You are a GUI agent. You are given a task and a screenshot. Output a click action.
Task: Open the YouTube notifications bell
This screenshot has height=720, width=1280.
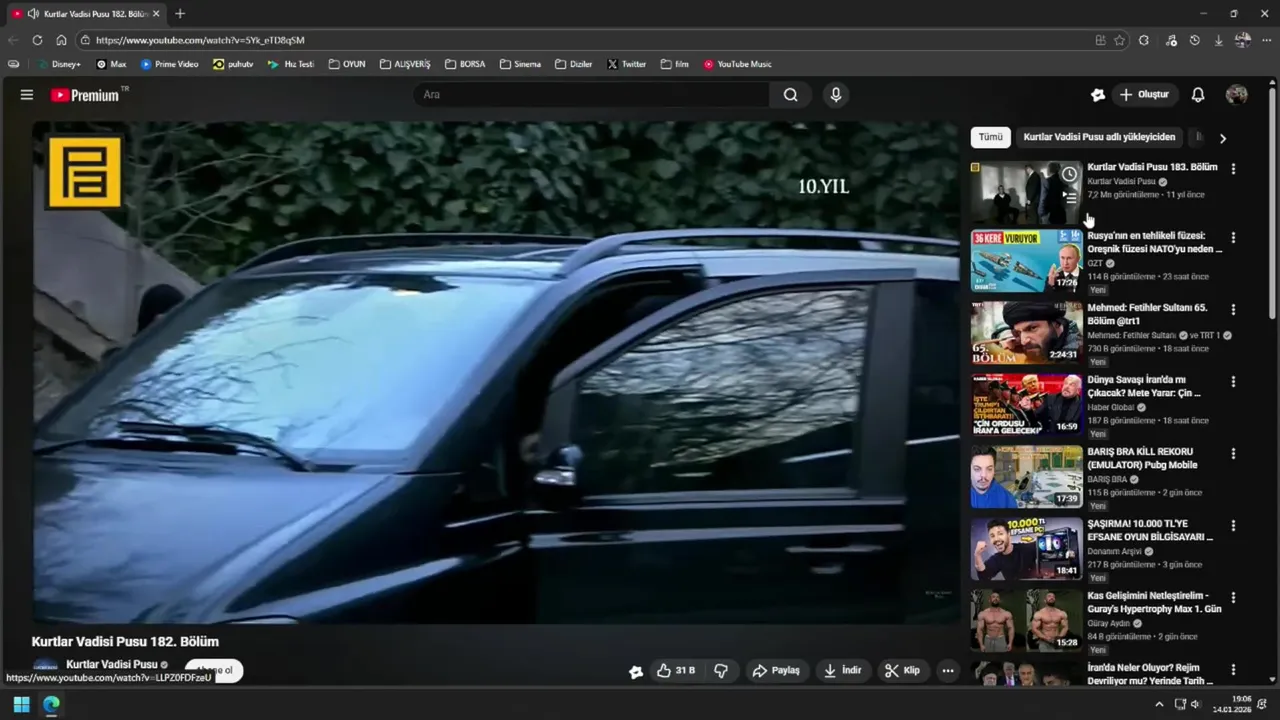click(1198, 95)
